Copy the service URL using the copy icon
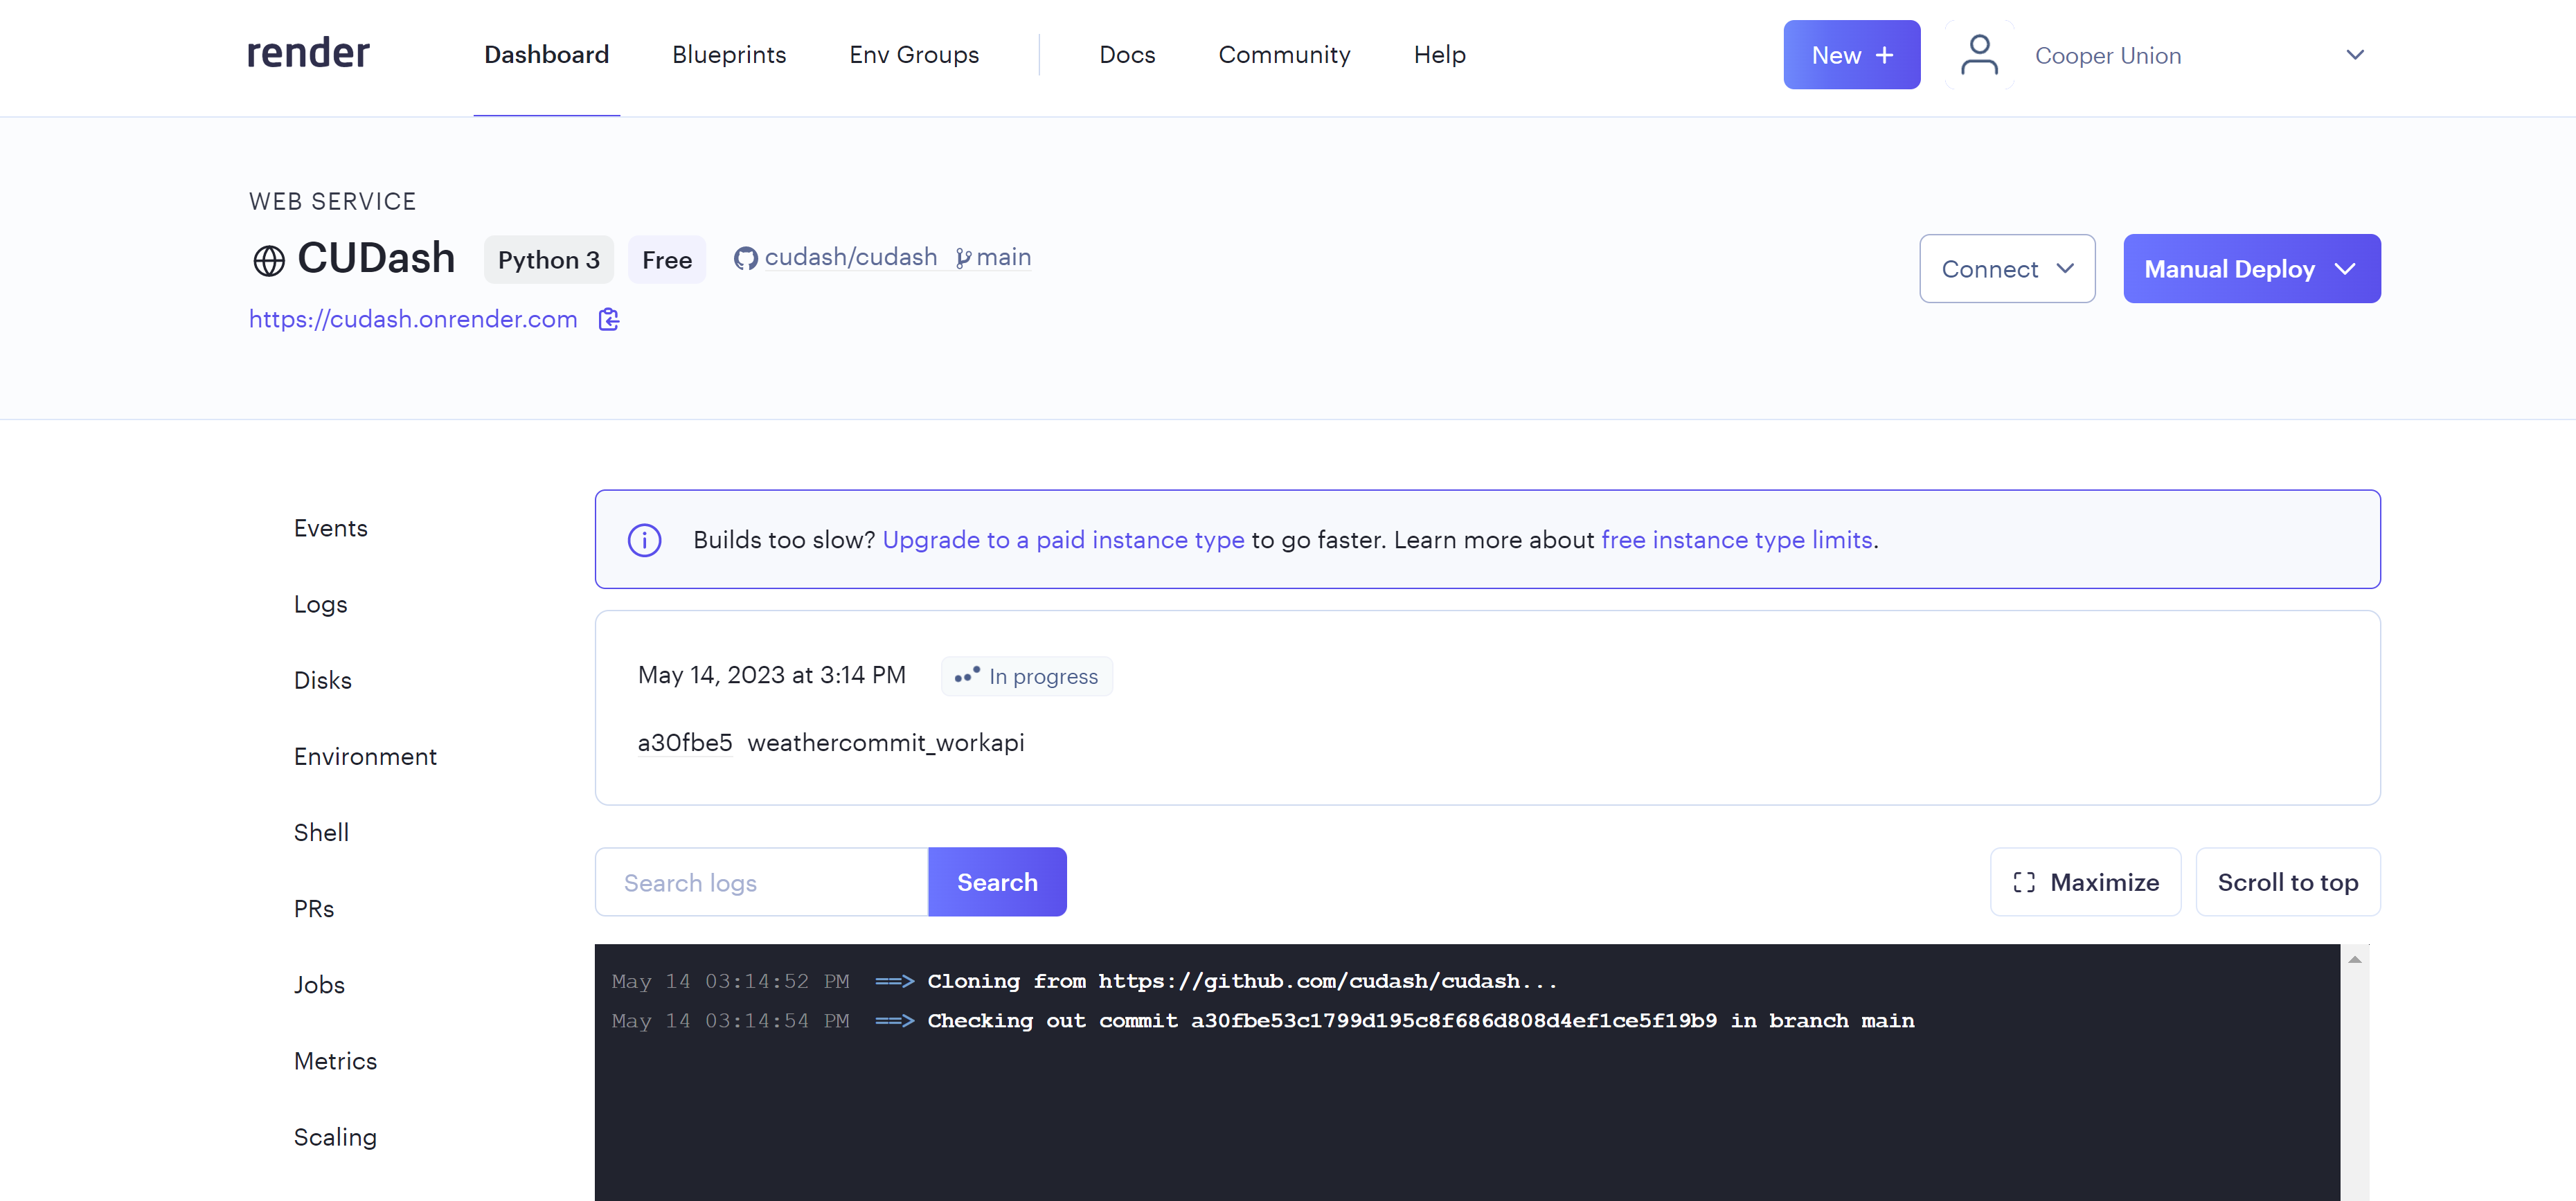 pos(608,319)
